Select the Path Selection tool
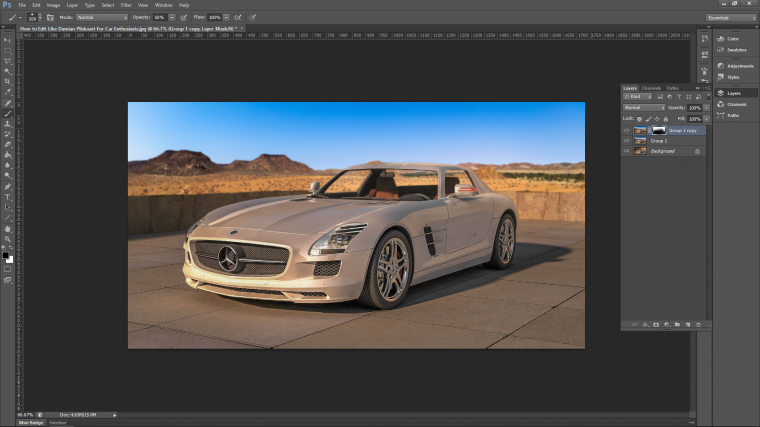Screen dimensions: 760x427 coord(7,207)
